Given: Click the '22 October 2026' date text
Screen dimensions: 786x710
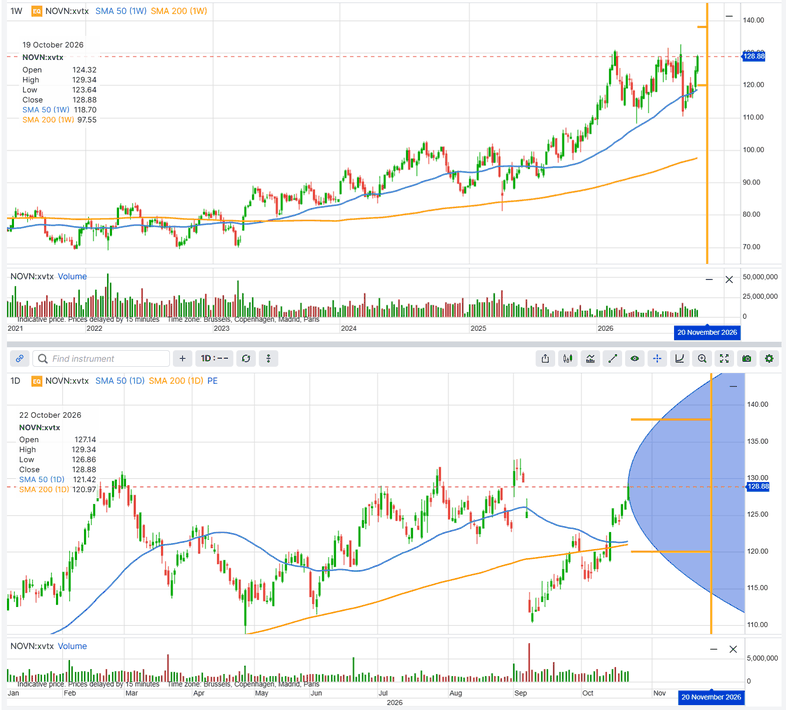Looking at the screenshot, I should tap(50, 415).
